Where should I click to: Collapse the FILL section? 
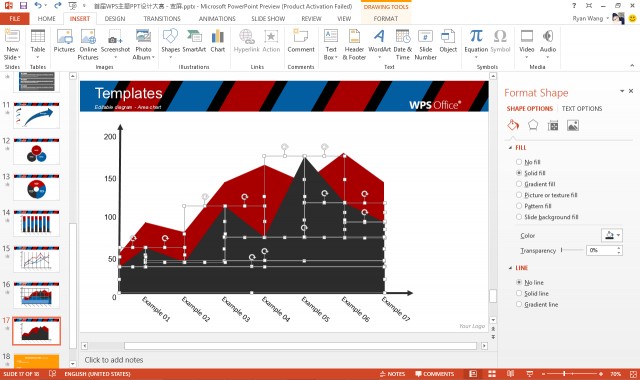tap(510, 148)
